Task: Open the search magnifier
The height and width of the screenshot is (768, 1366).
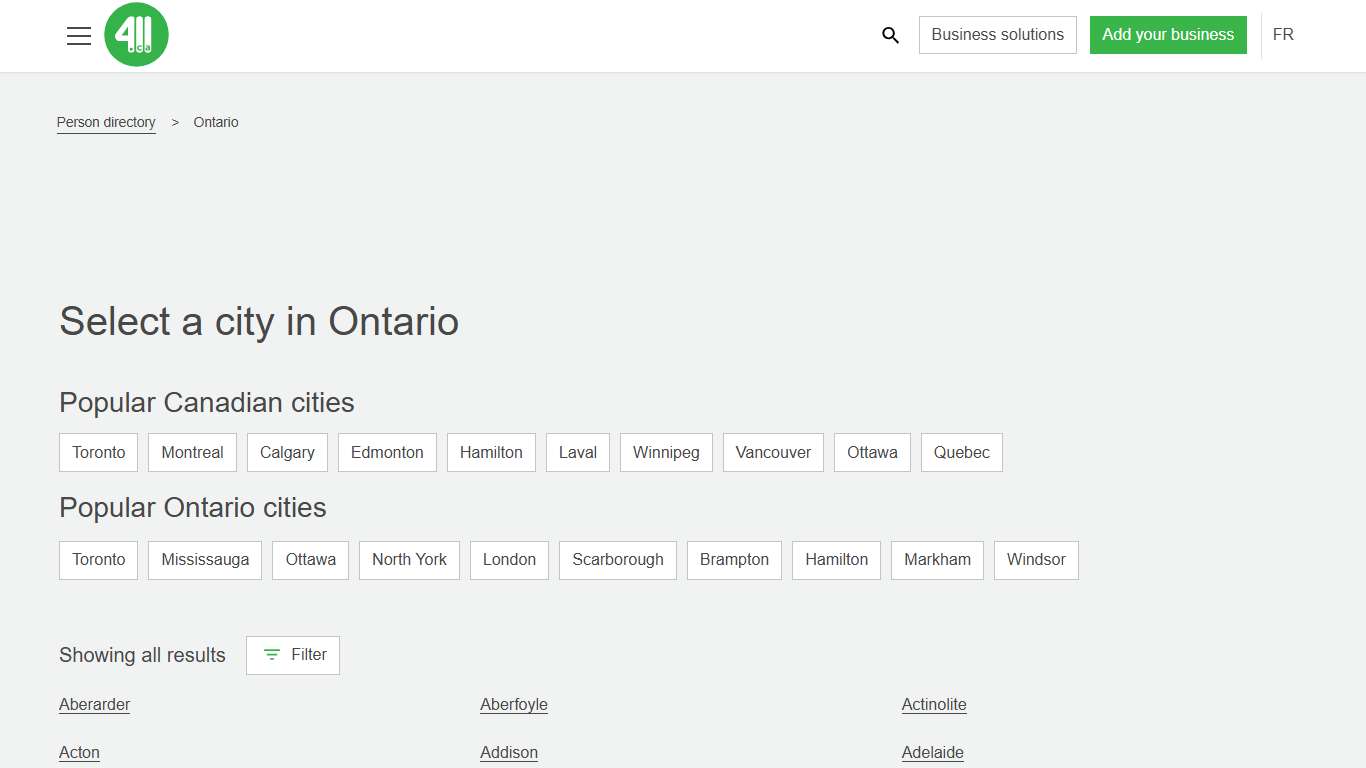Action: 890,35
